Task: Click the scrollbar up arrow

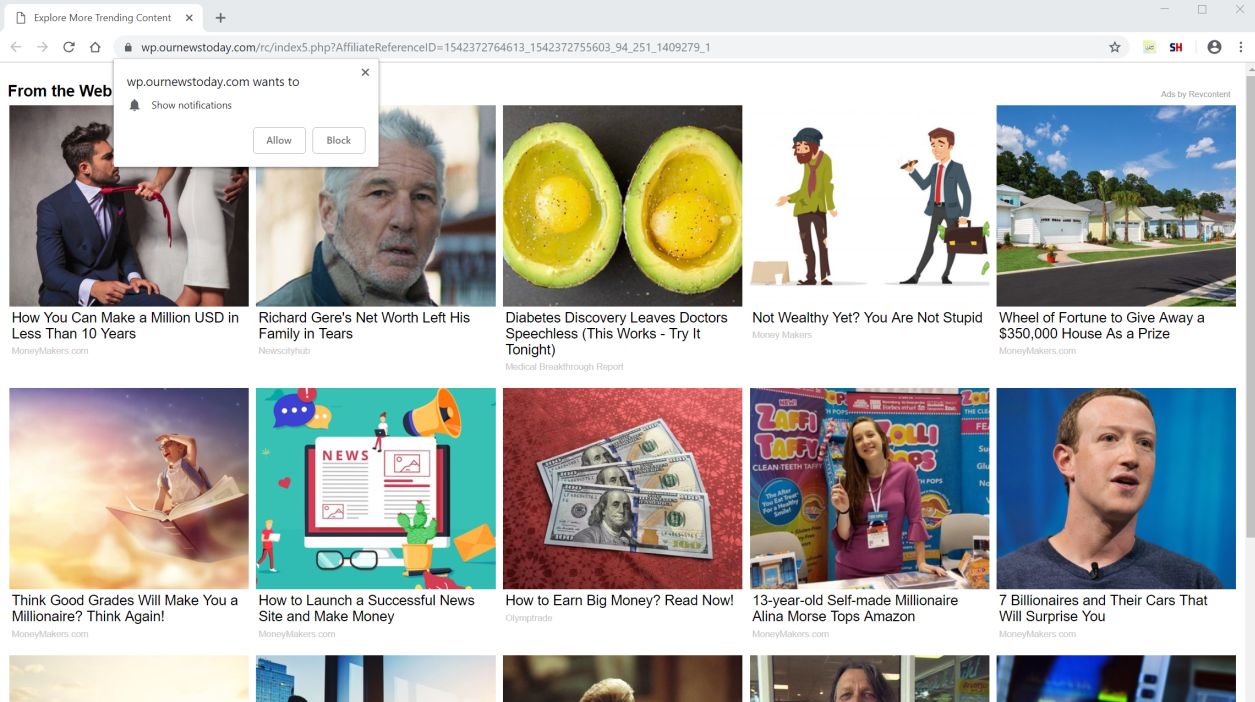Action: click(1249, 69)
